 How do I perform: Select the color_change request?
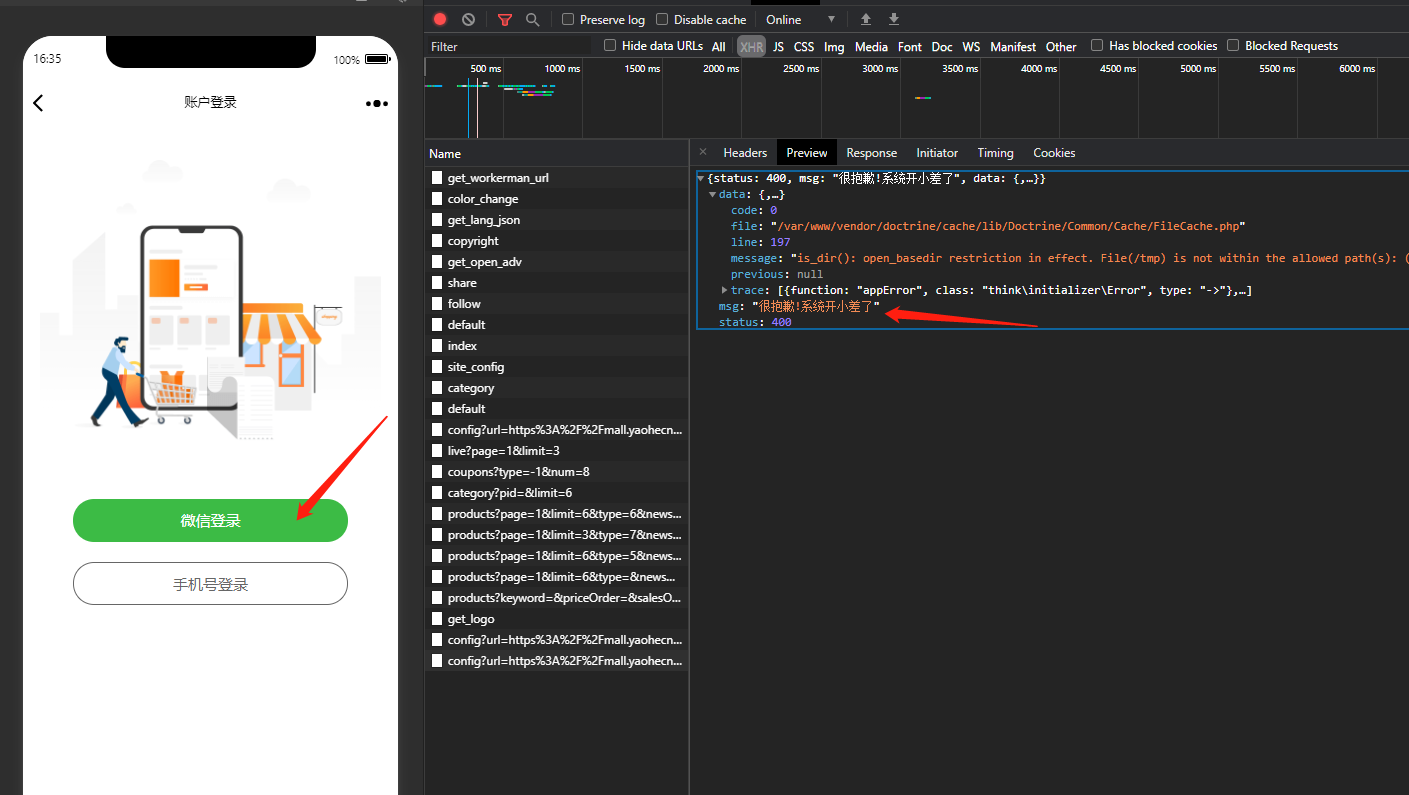pyautogui.click(x=556, y=198)
